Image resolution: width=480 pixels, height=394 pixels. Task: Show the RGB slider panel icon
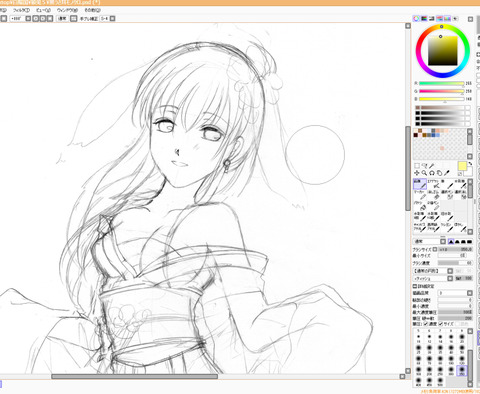424,19
